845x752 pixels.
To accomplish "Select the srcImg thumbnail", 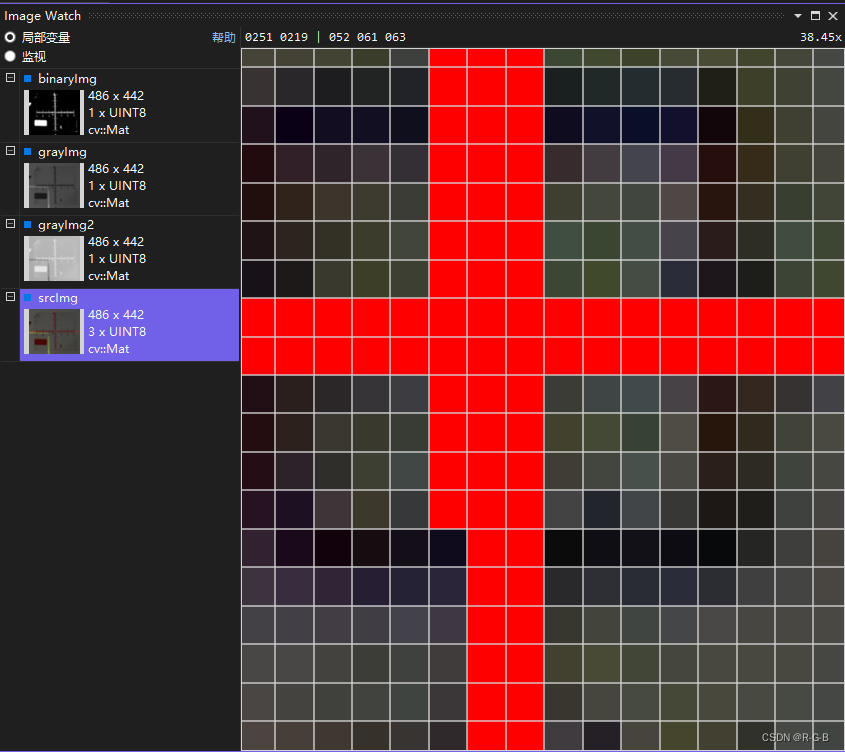I will click(54, 332).
